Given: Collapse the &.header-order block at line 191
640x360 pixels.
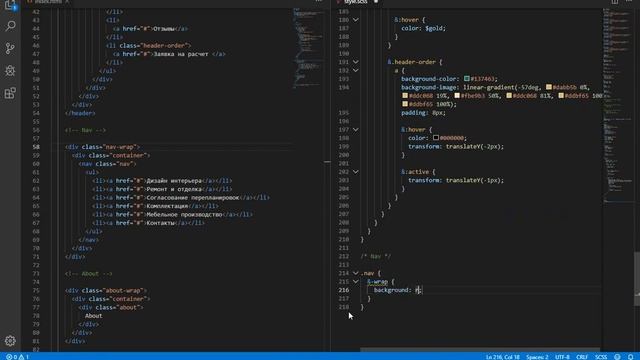Looking at the screenshot, I should (356, 62).
